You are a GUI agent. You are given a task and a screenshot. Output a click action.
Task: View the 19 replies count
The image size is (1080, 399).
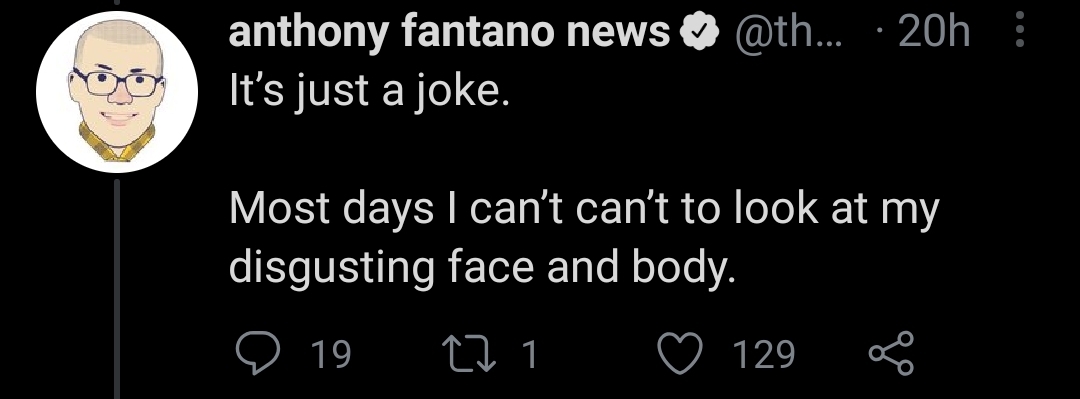tap(331, 354)
